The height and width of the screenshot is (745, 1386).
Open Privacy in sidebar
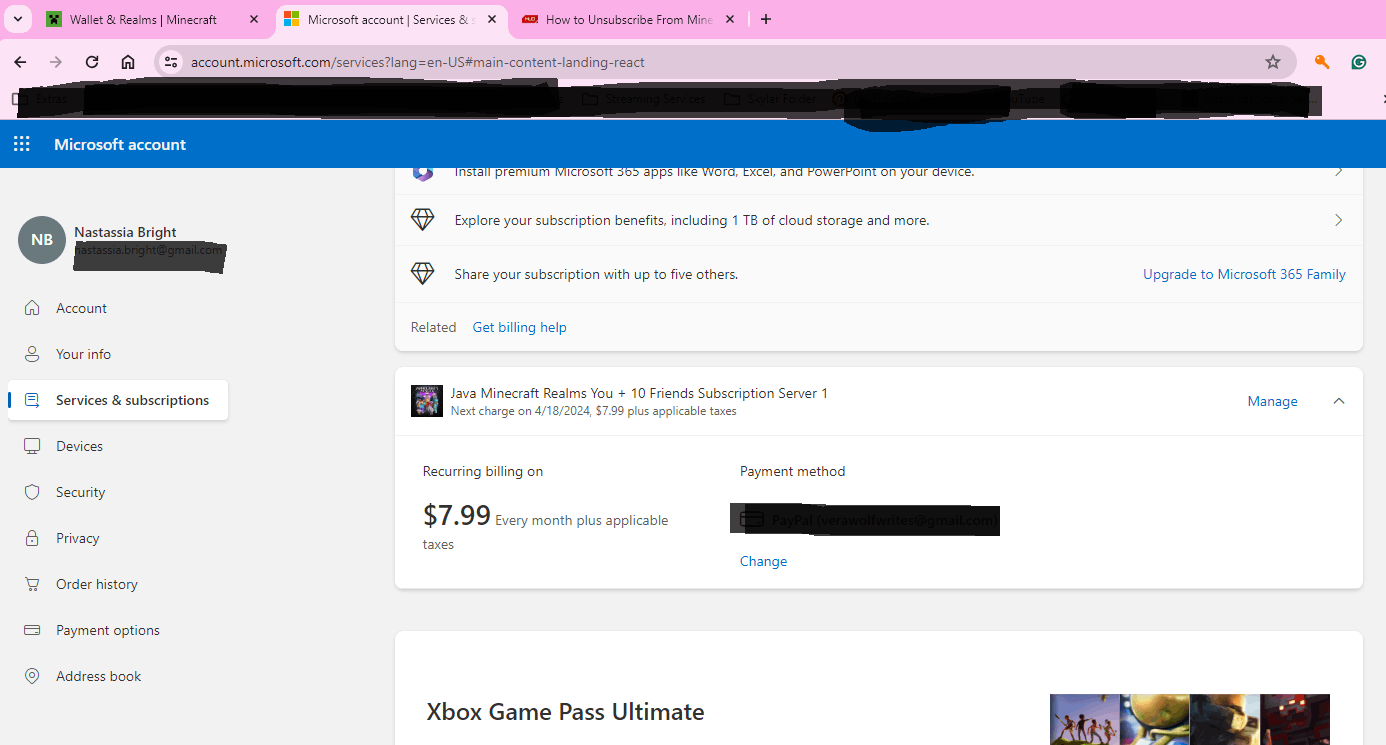coord(118,538)
